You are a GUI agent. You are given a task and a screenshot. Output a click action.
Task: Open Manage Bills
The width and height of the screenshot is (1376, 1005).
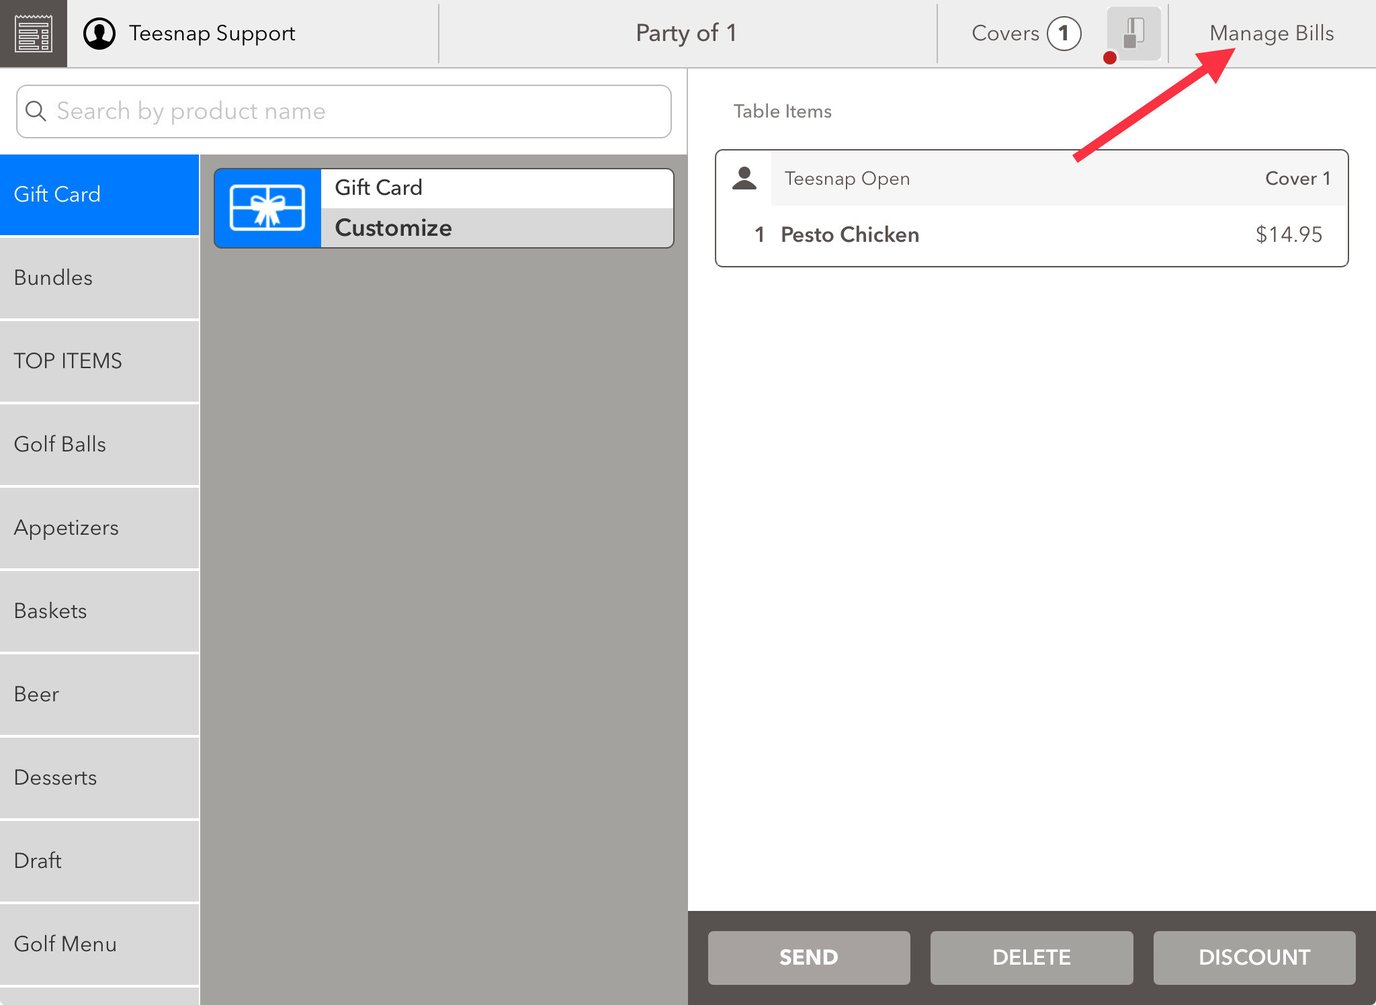pos(1271,33)
